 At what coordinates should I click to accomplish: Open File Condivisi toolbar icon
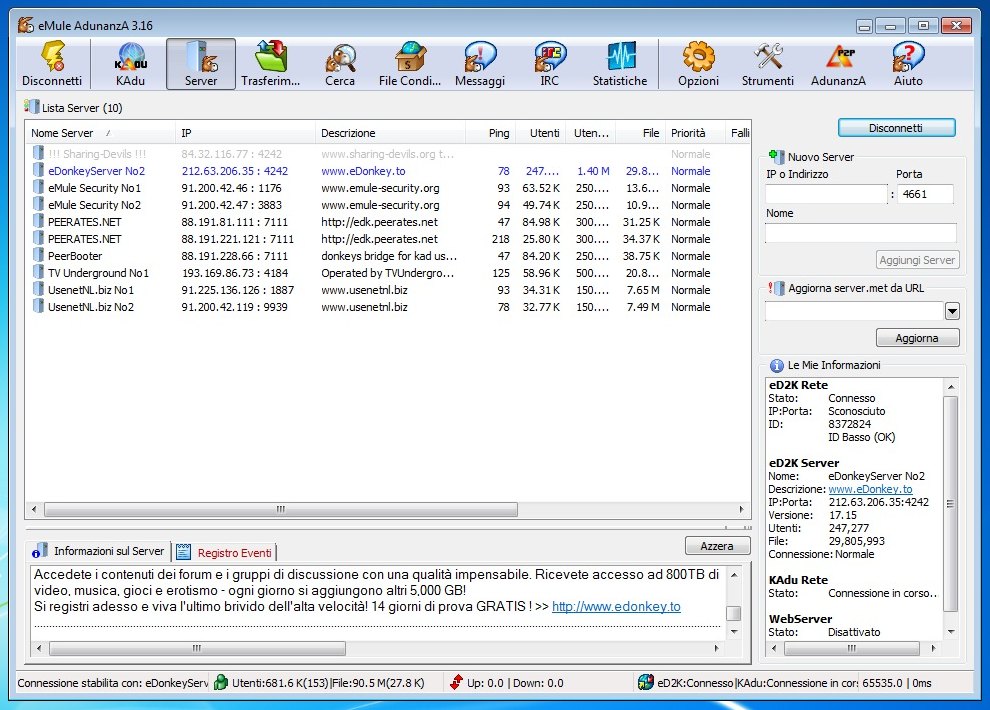410,64
